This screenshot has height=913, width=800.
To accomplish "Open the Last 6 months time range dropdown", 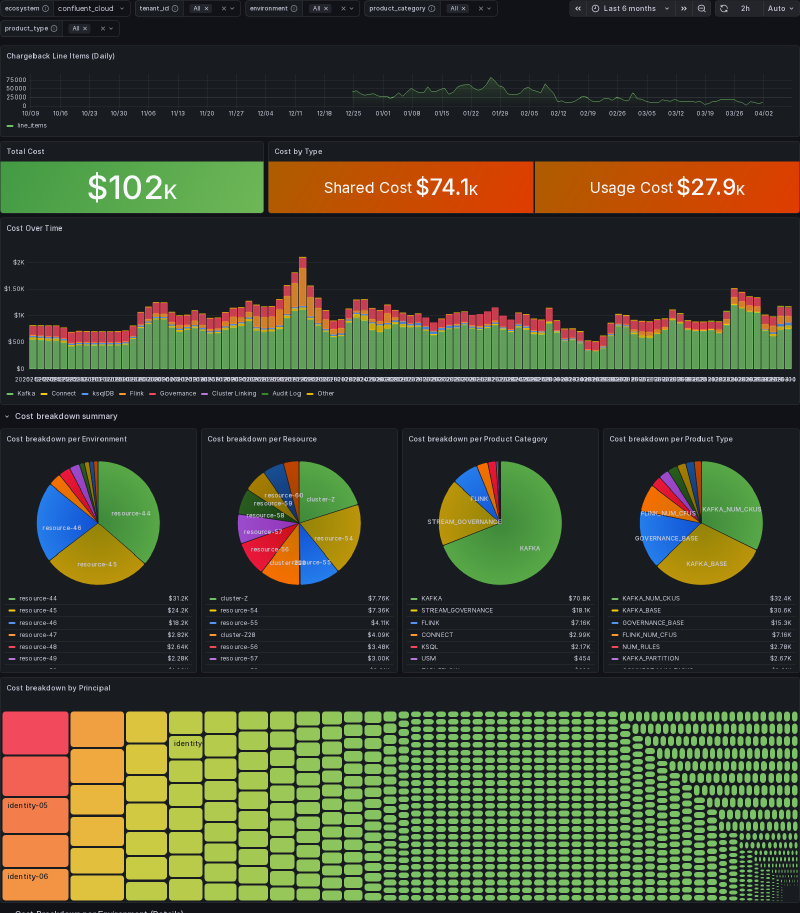I will 630,9.
